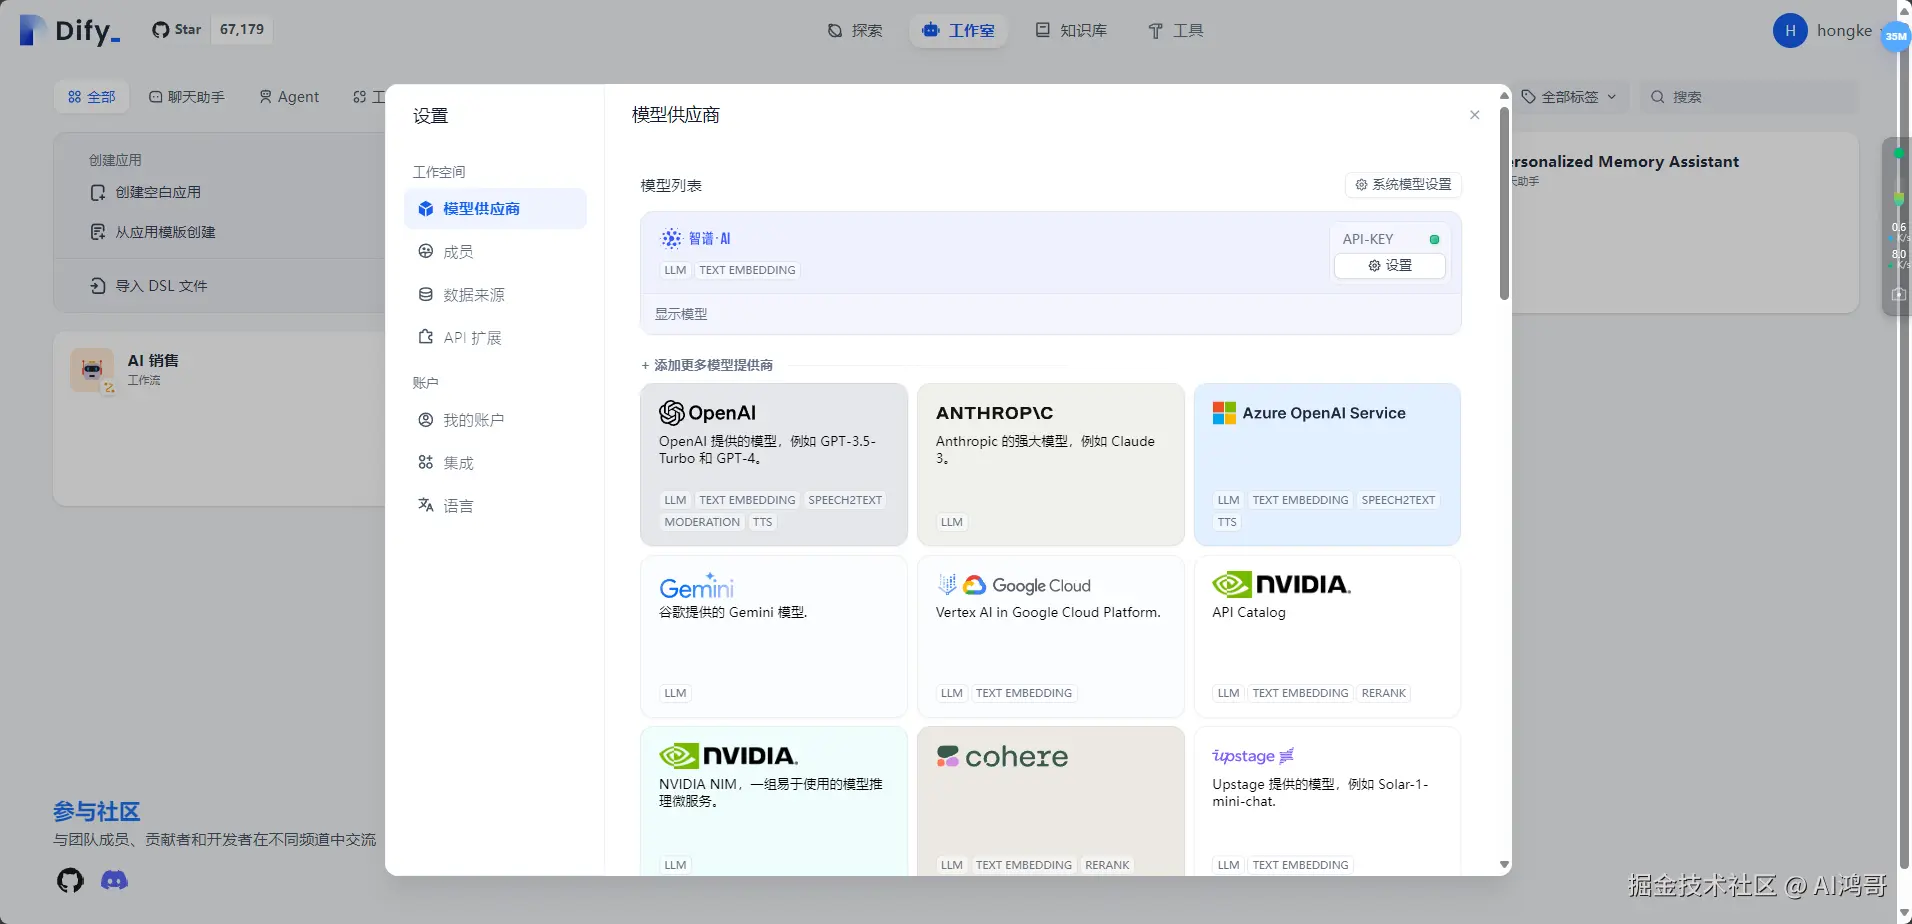Viewport: 1912px width, 924px height.
Task: Close the settings dialog
Action: pos(1474,115)
